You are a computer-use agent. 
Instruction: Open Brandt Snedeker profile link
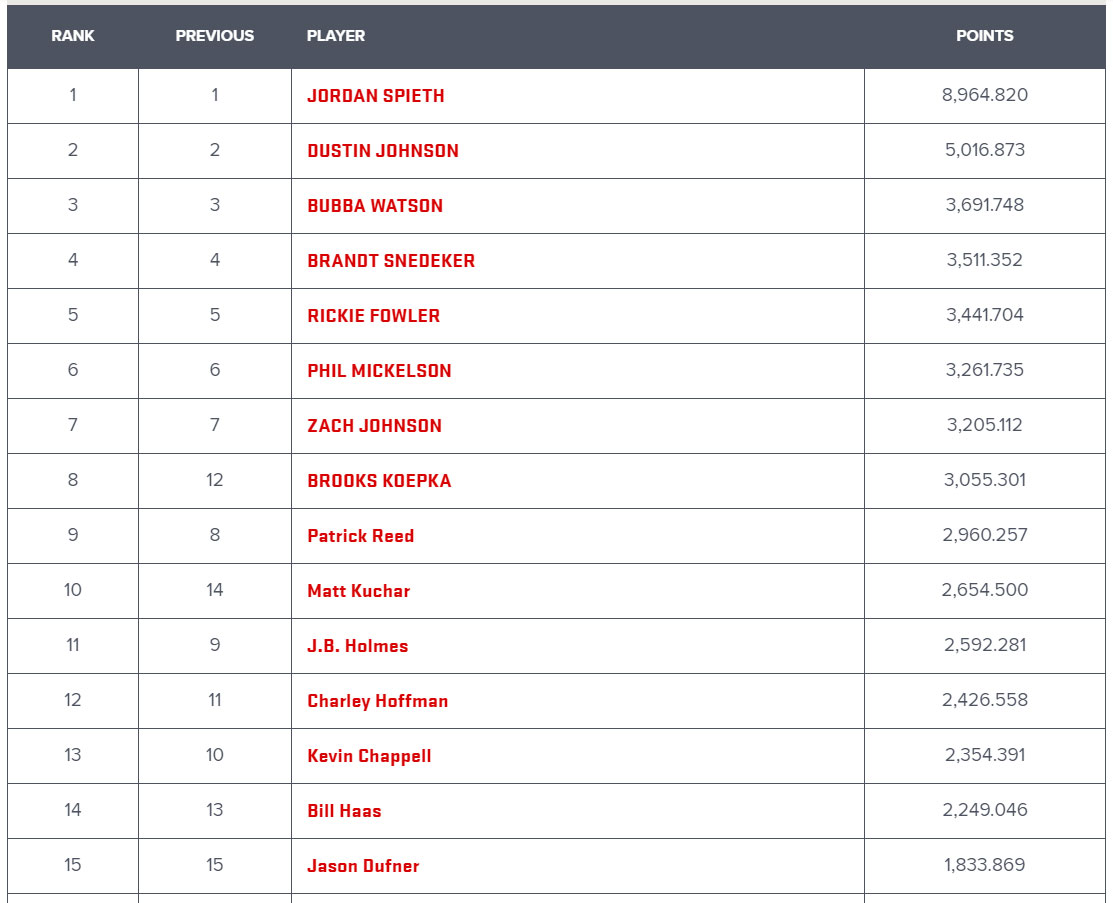[391, 261]
